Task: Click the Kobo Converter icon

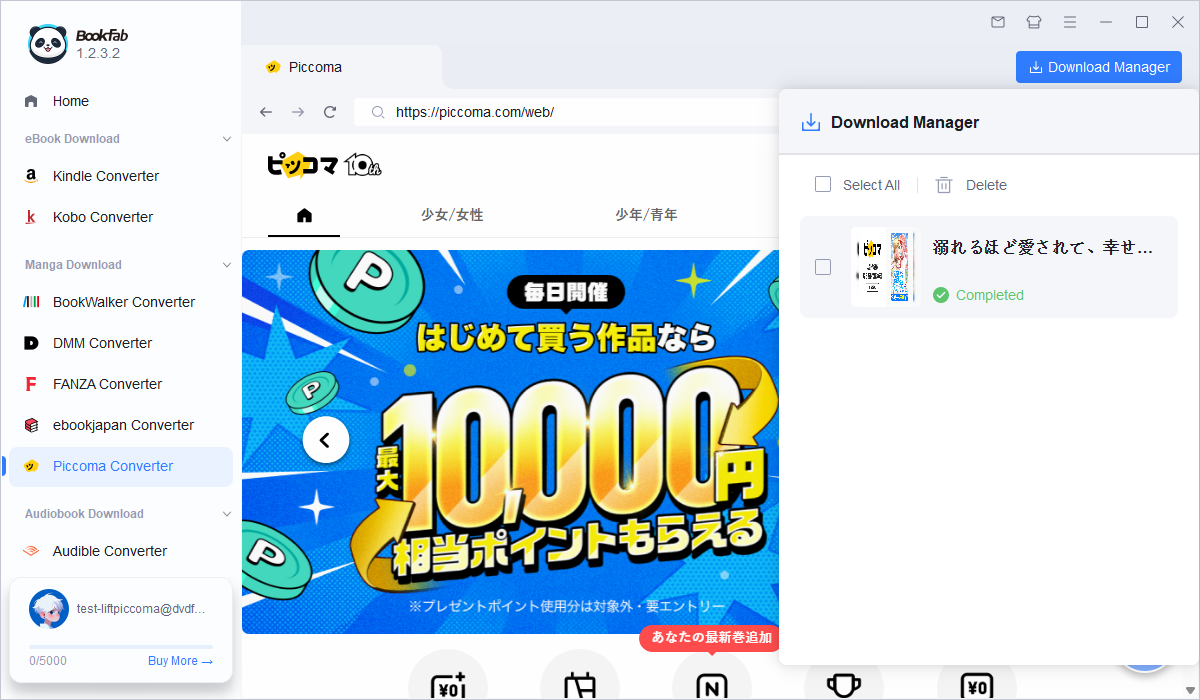Action: tap(31, 217)
